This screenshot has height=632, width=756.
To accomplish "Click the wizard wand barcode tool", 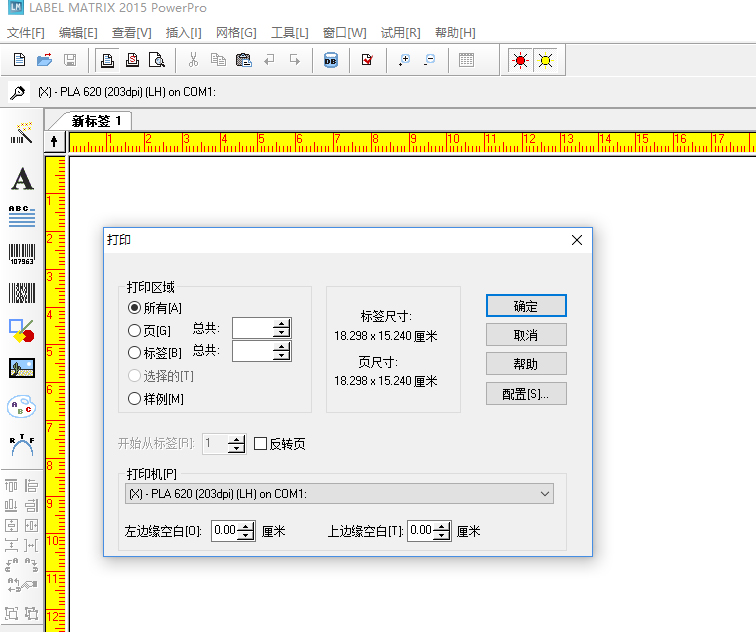I will [x=22, y=134].
